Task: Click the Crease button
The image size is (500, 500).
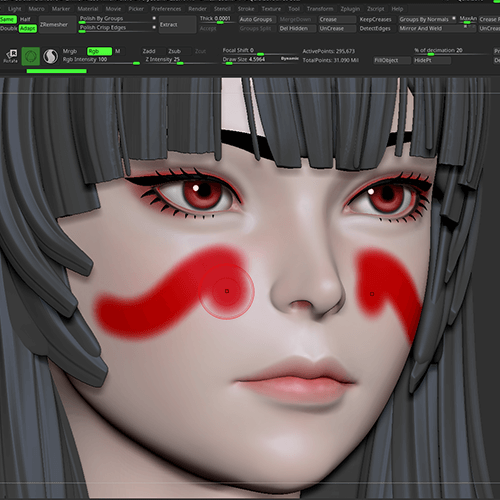Action: point(337,19)
